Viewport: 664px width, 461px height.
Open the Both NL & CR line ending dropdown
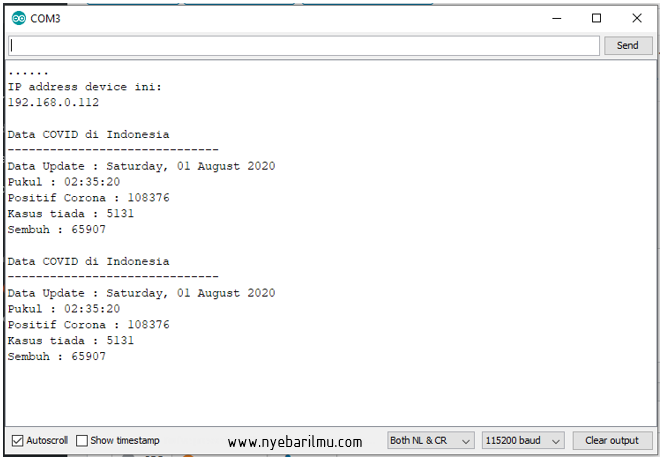pyautogui.click(x=430, y=441)
